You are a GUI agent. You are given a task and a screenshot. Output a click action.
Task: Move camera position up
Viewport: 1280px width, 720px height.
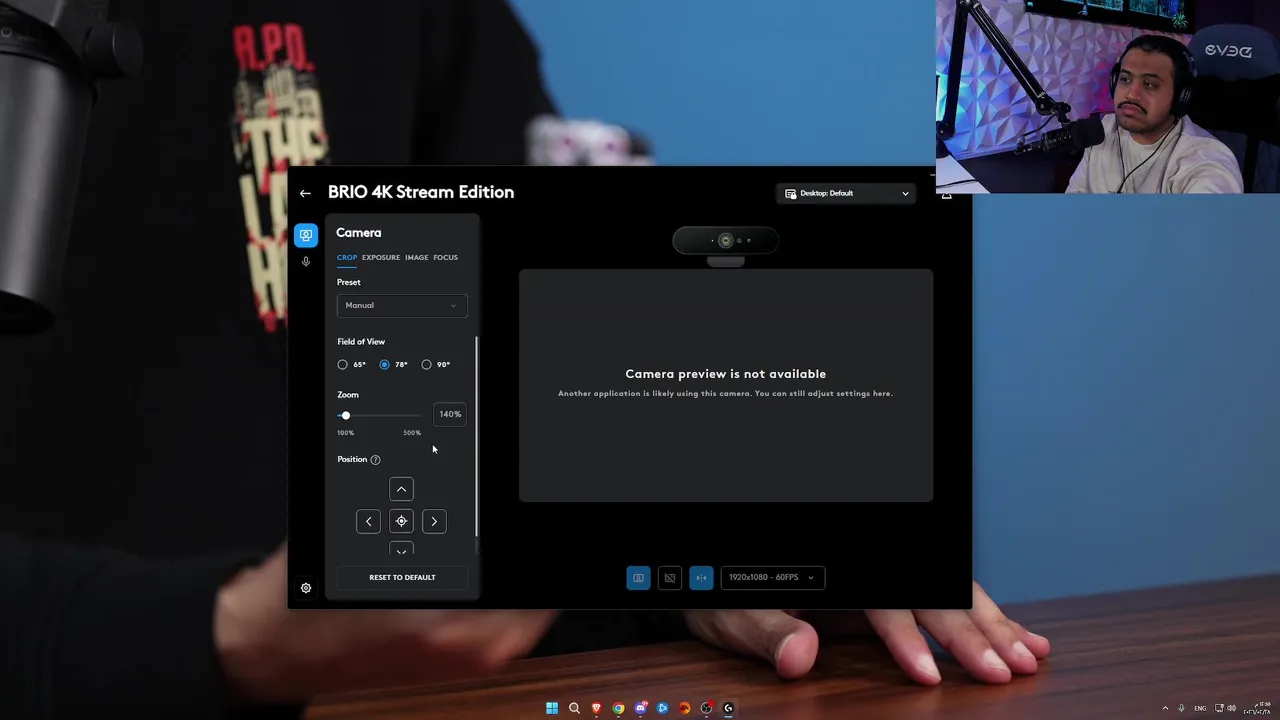coord(401,489)
